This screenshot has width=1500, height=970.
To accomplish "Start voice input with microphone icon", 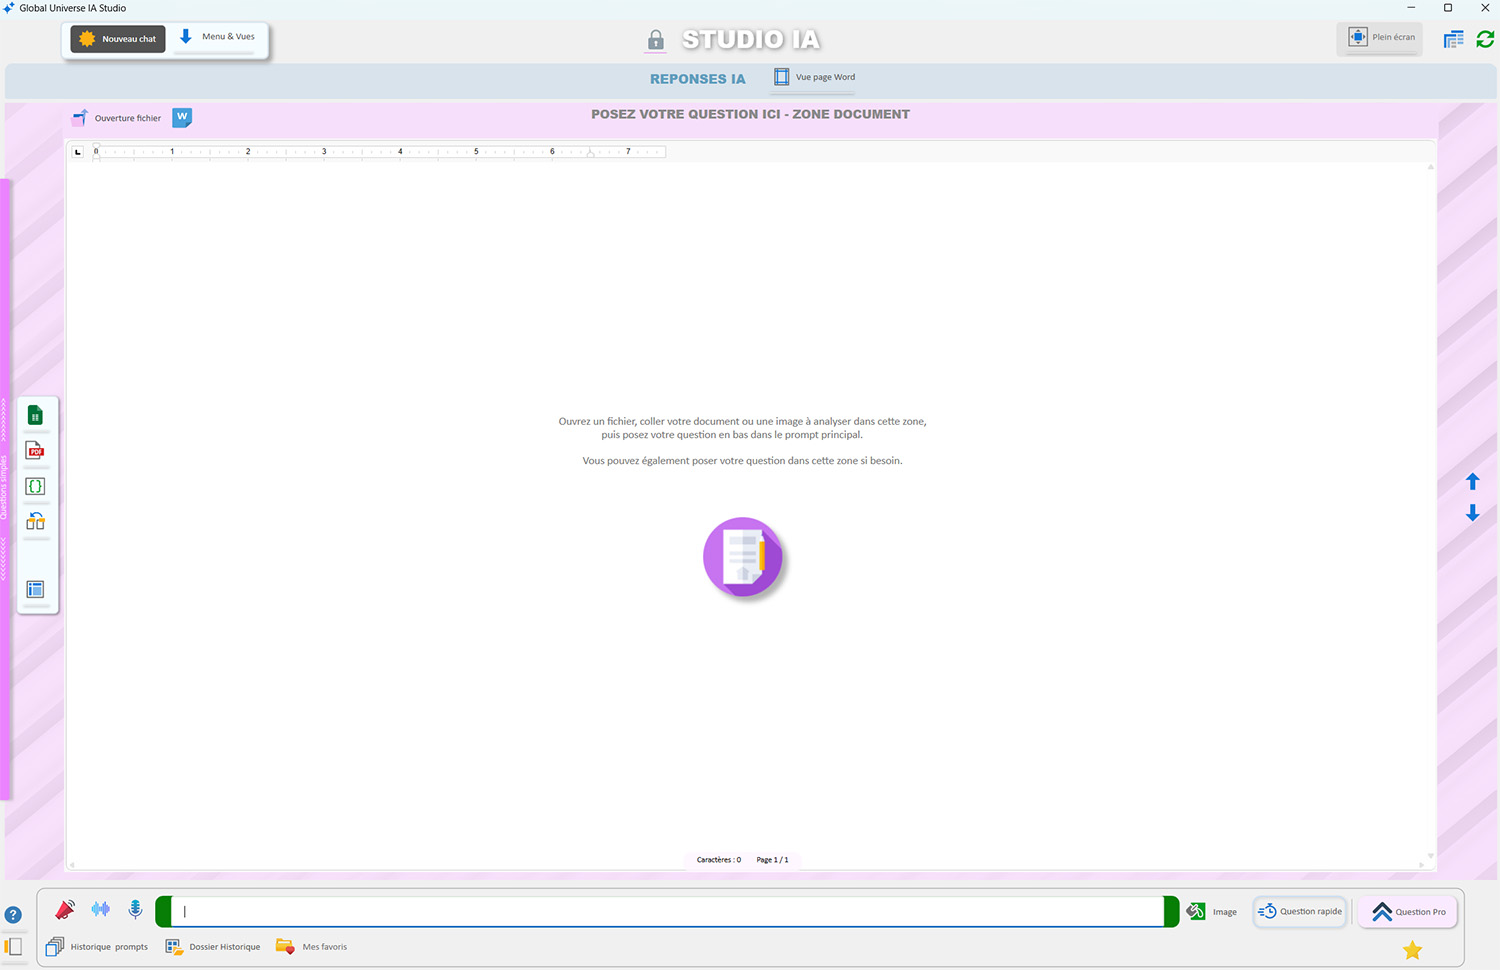I will tap(135, 909).
